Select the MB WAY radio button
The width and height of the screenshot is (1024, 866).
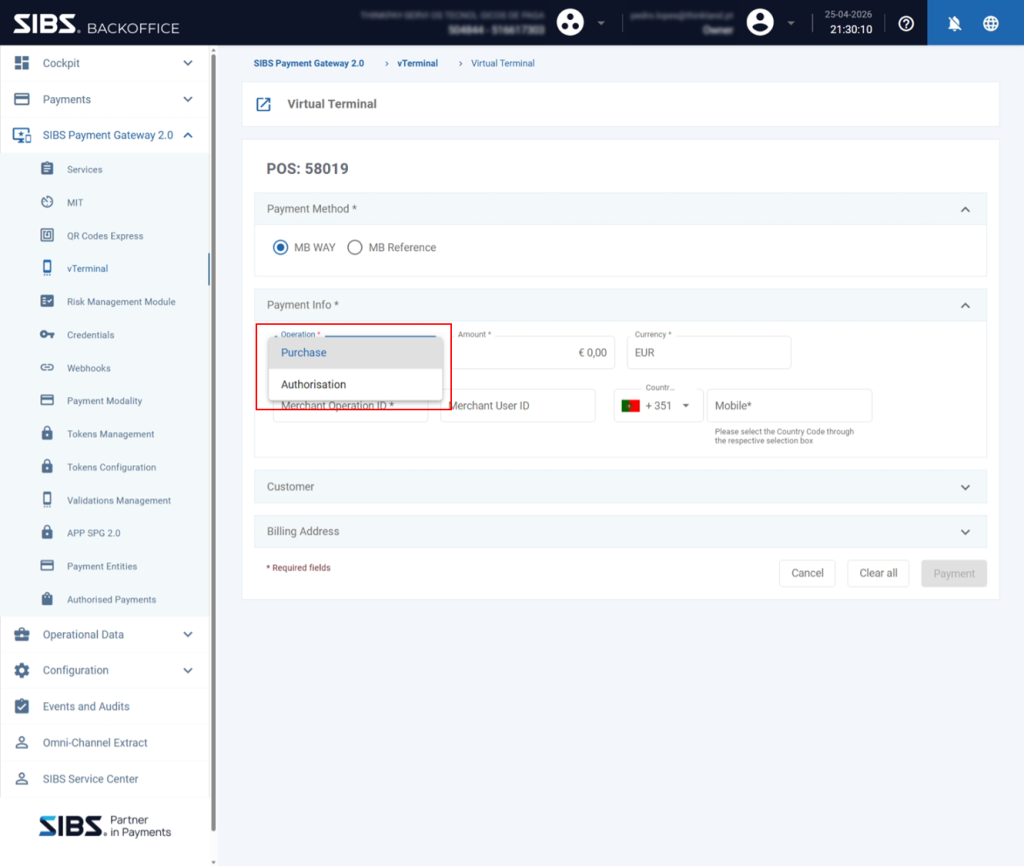[x=280, y=248]
